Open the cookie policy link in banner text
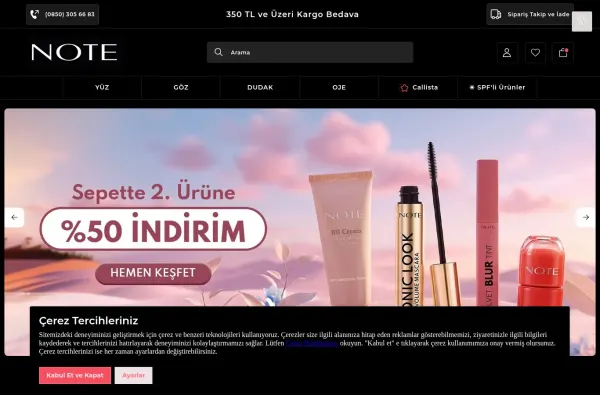Screen dimensions: 600x395 [311, 343]
